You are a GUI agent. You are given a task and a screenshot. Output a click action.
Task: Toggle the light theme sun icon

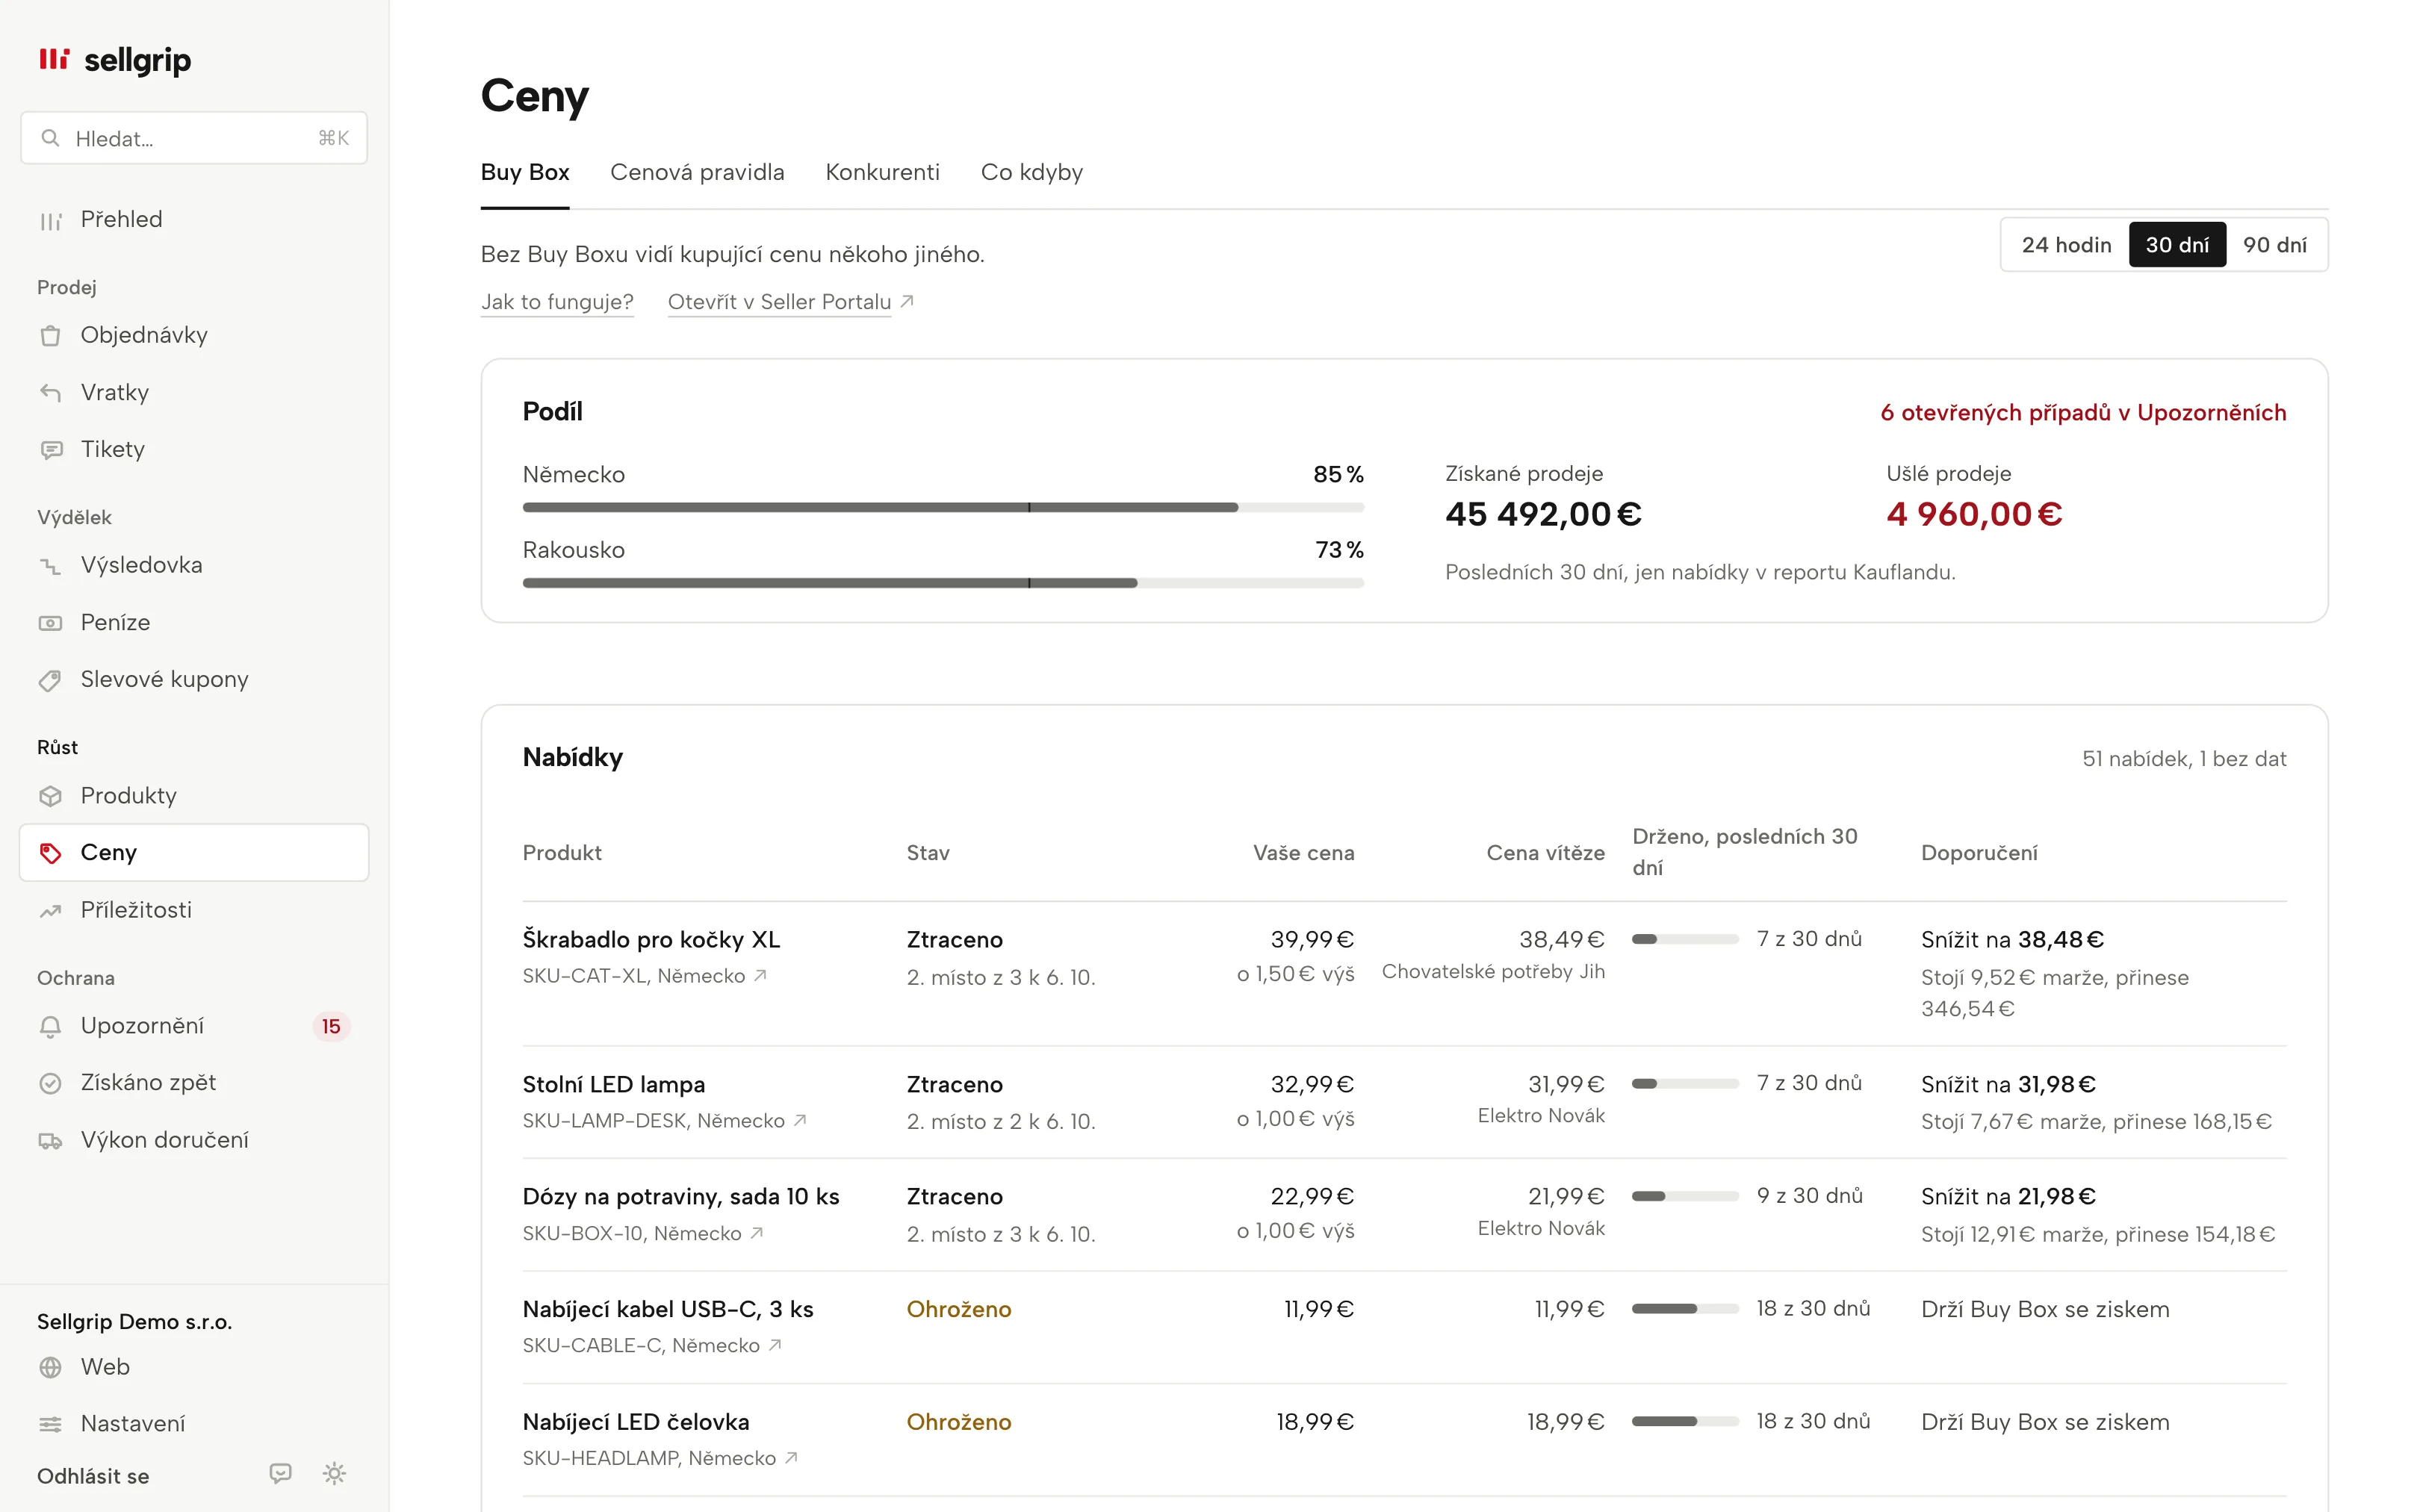[x=334, y=1473]
